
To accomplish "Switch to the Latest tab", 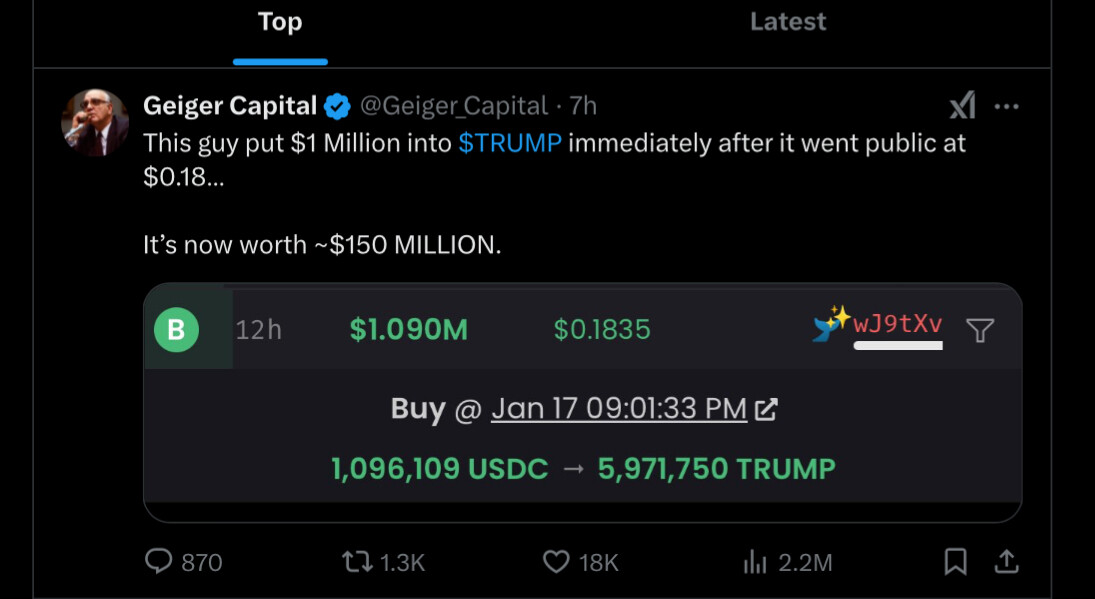I will pos(788,22).
